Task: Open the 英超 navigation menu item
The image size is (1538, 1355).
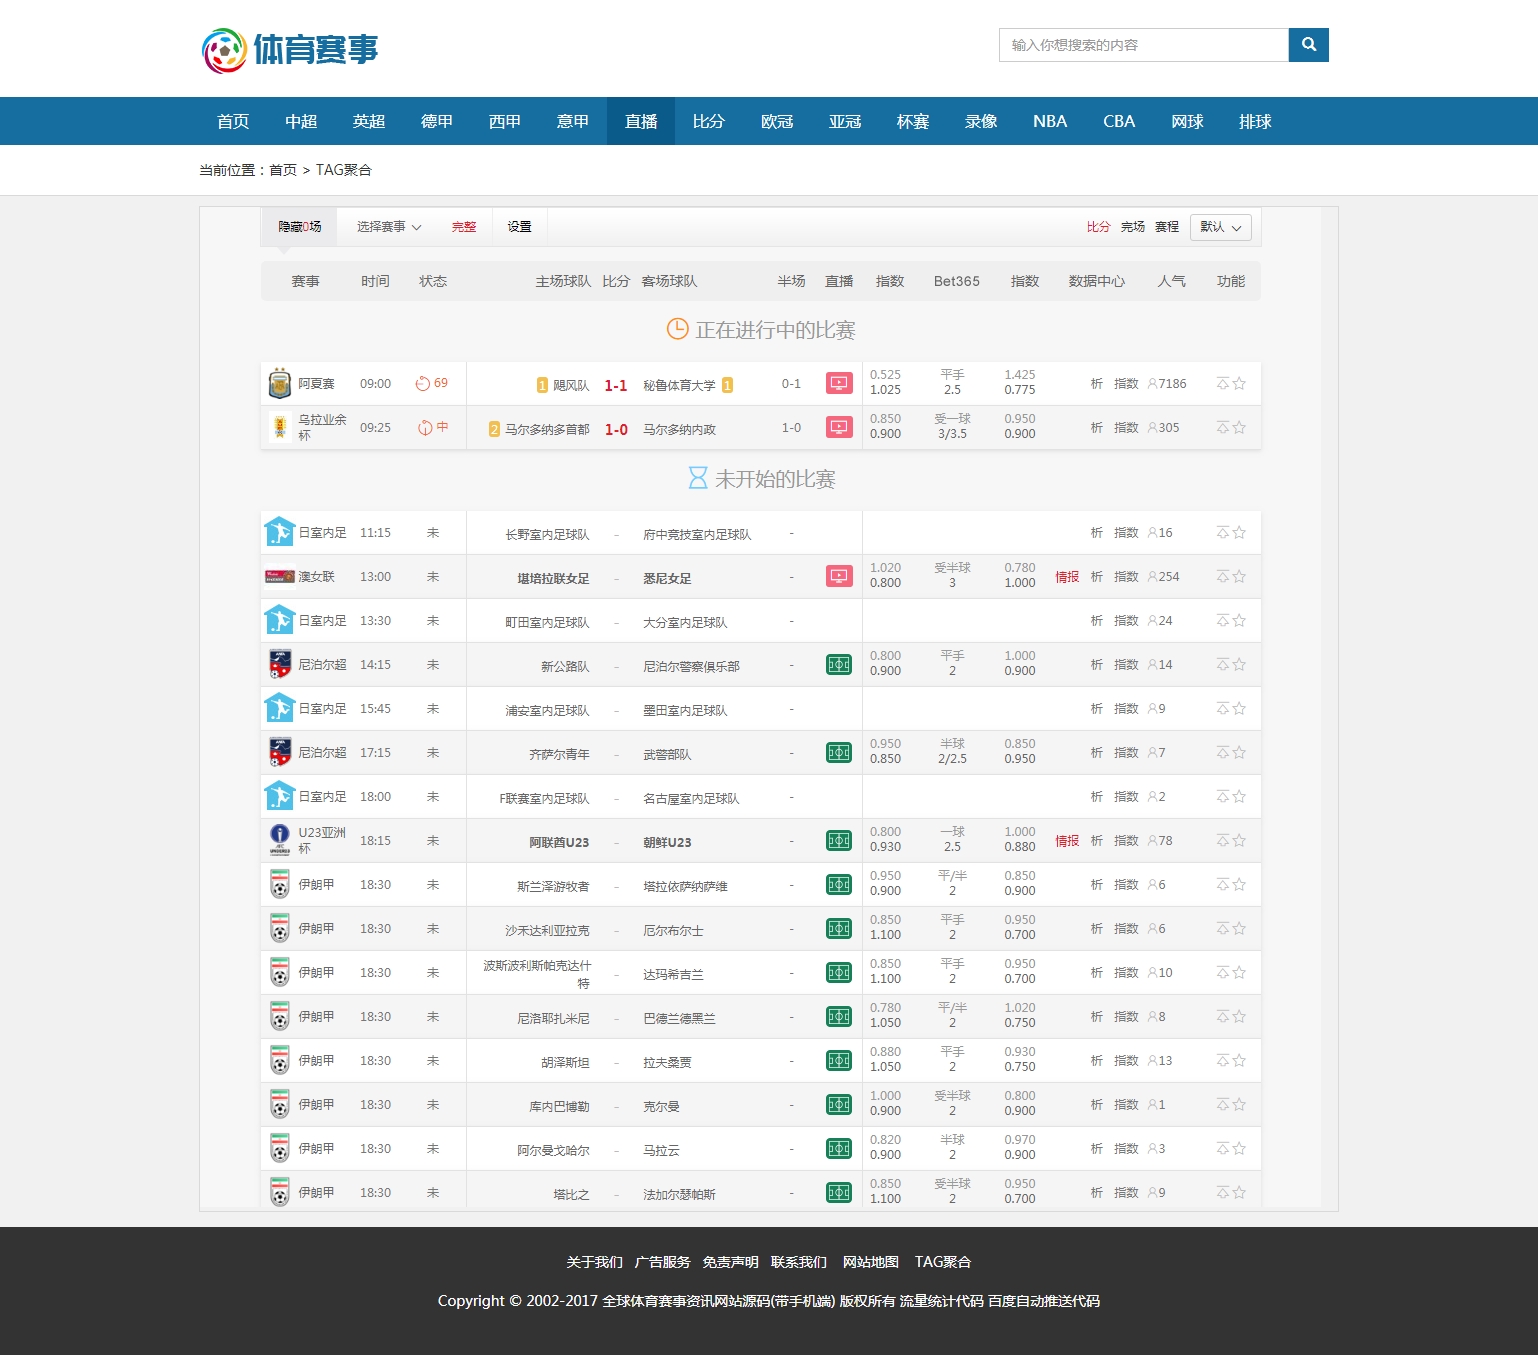Action: 368,121
